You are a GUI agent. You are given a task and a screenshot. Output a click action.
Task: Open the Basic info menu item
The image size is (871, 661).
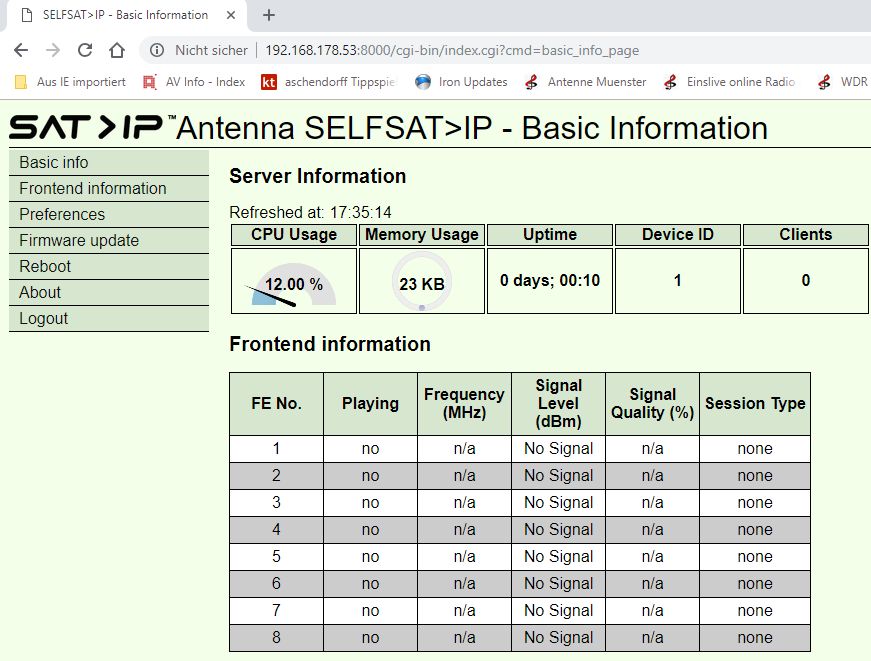coord(54,162)
